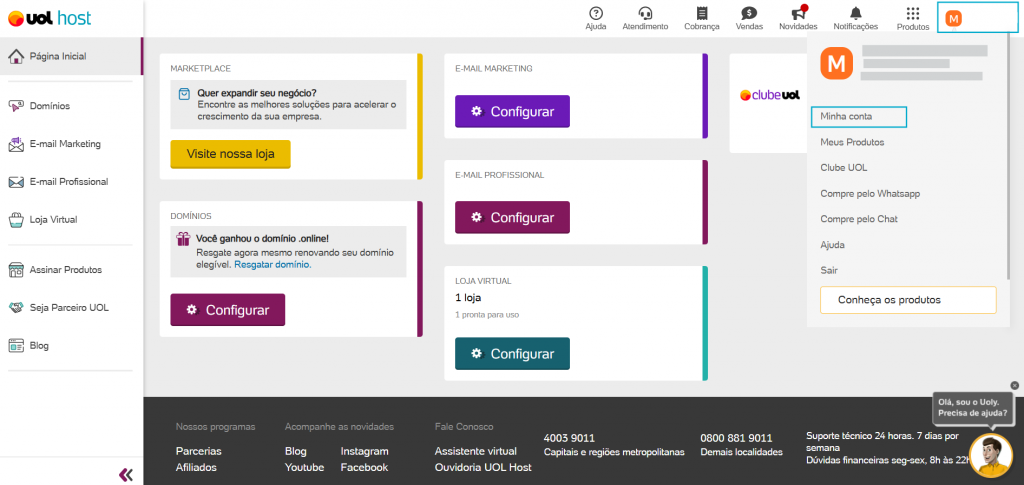Open Assistente virtual footer link

point(475,451)
